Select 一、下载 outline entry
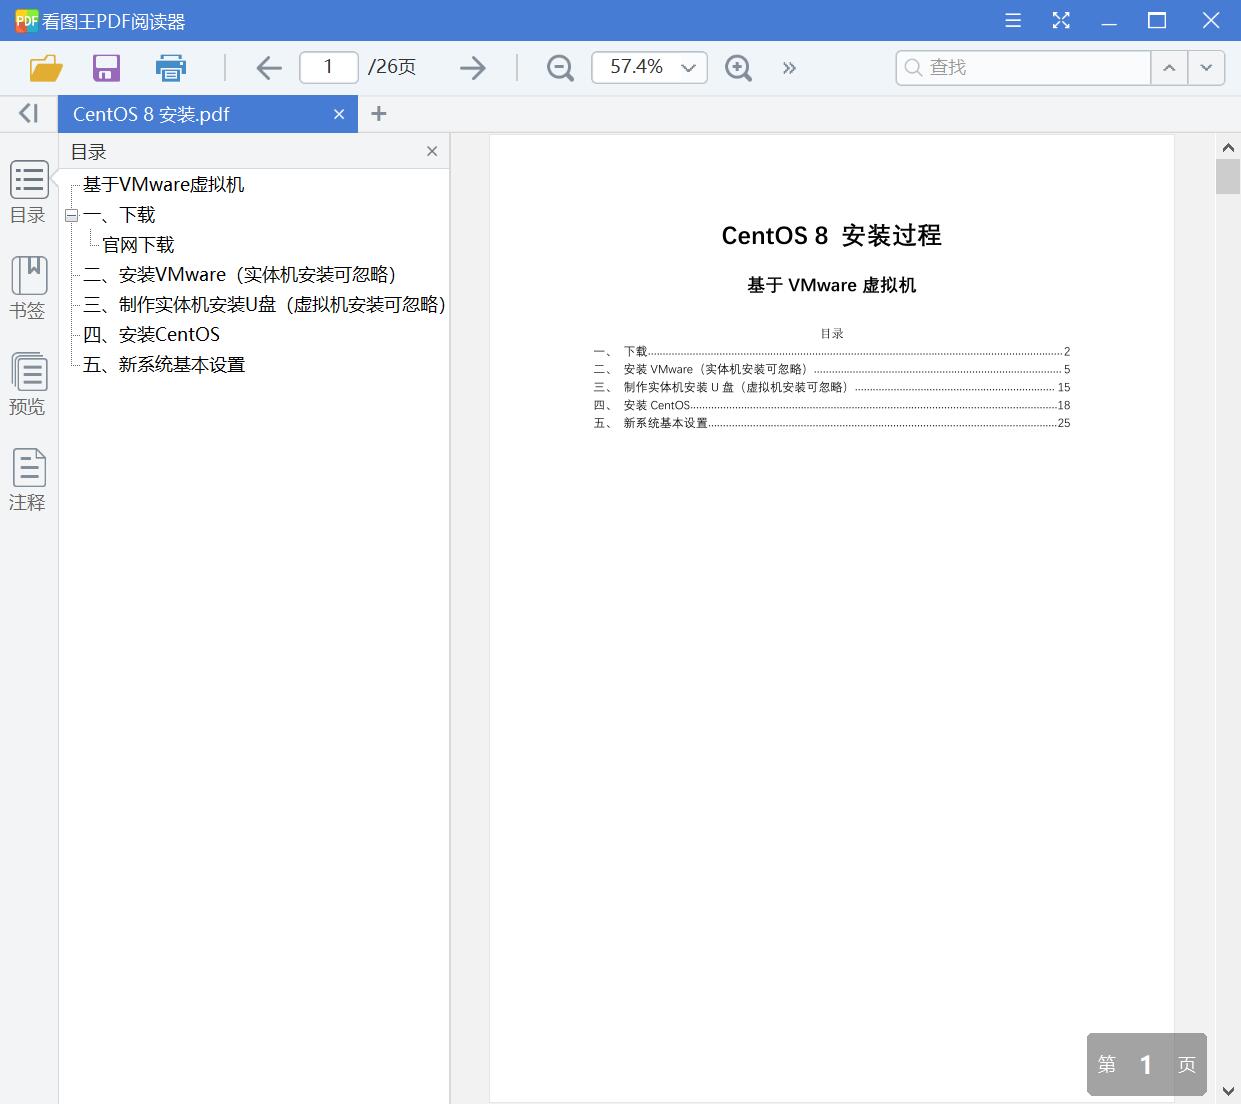Image resolution: width=1241 pixels, height=1104 pixels. pyautogui.click(x=119, y=214)
